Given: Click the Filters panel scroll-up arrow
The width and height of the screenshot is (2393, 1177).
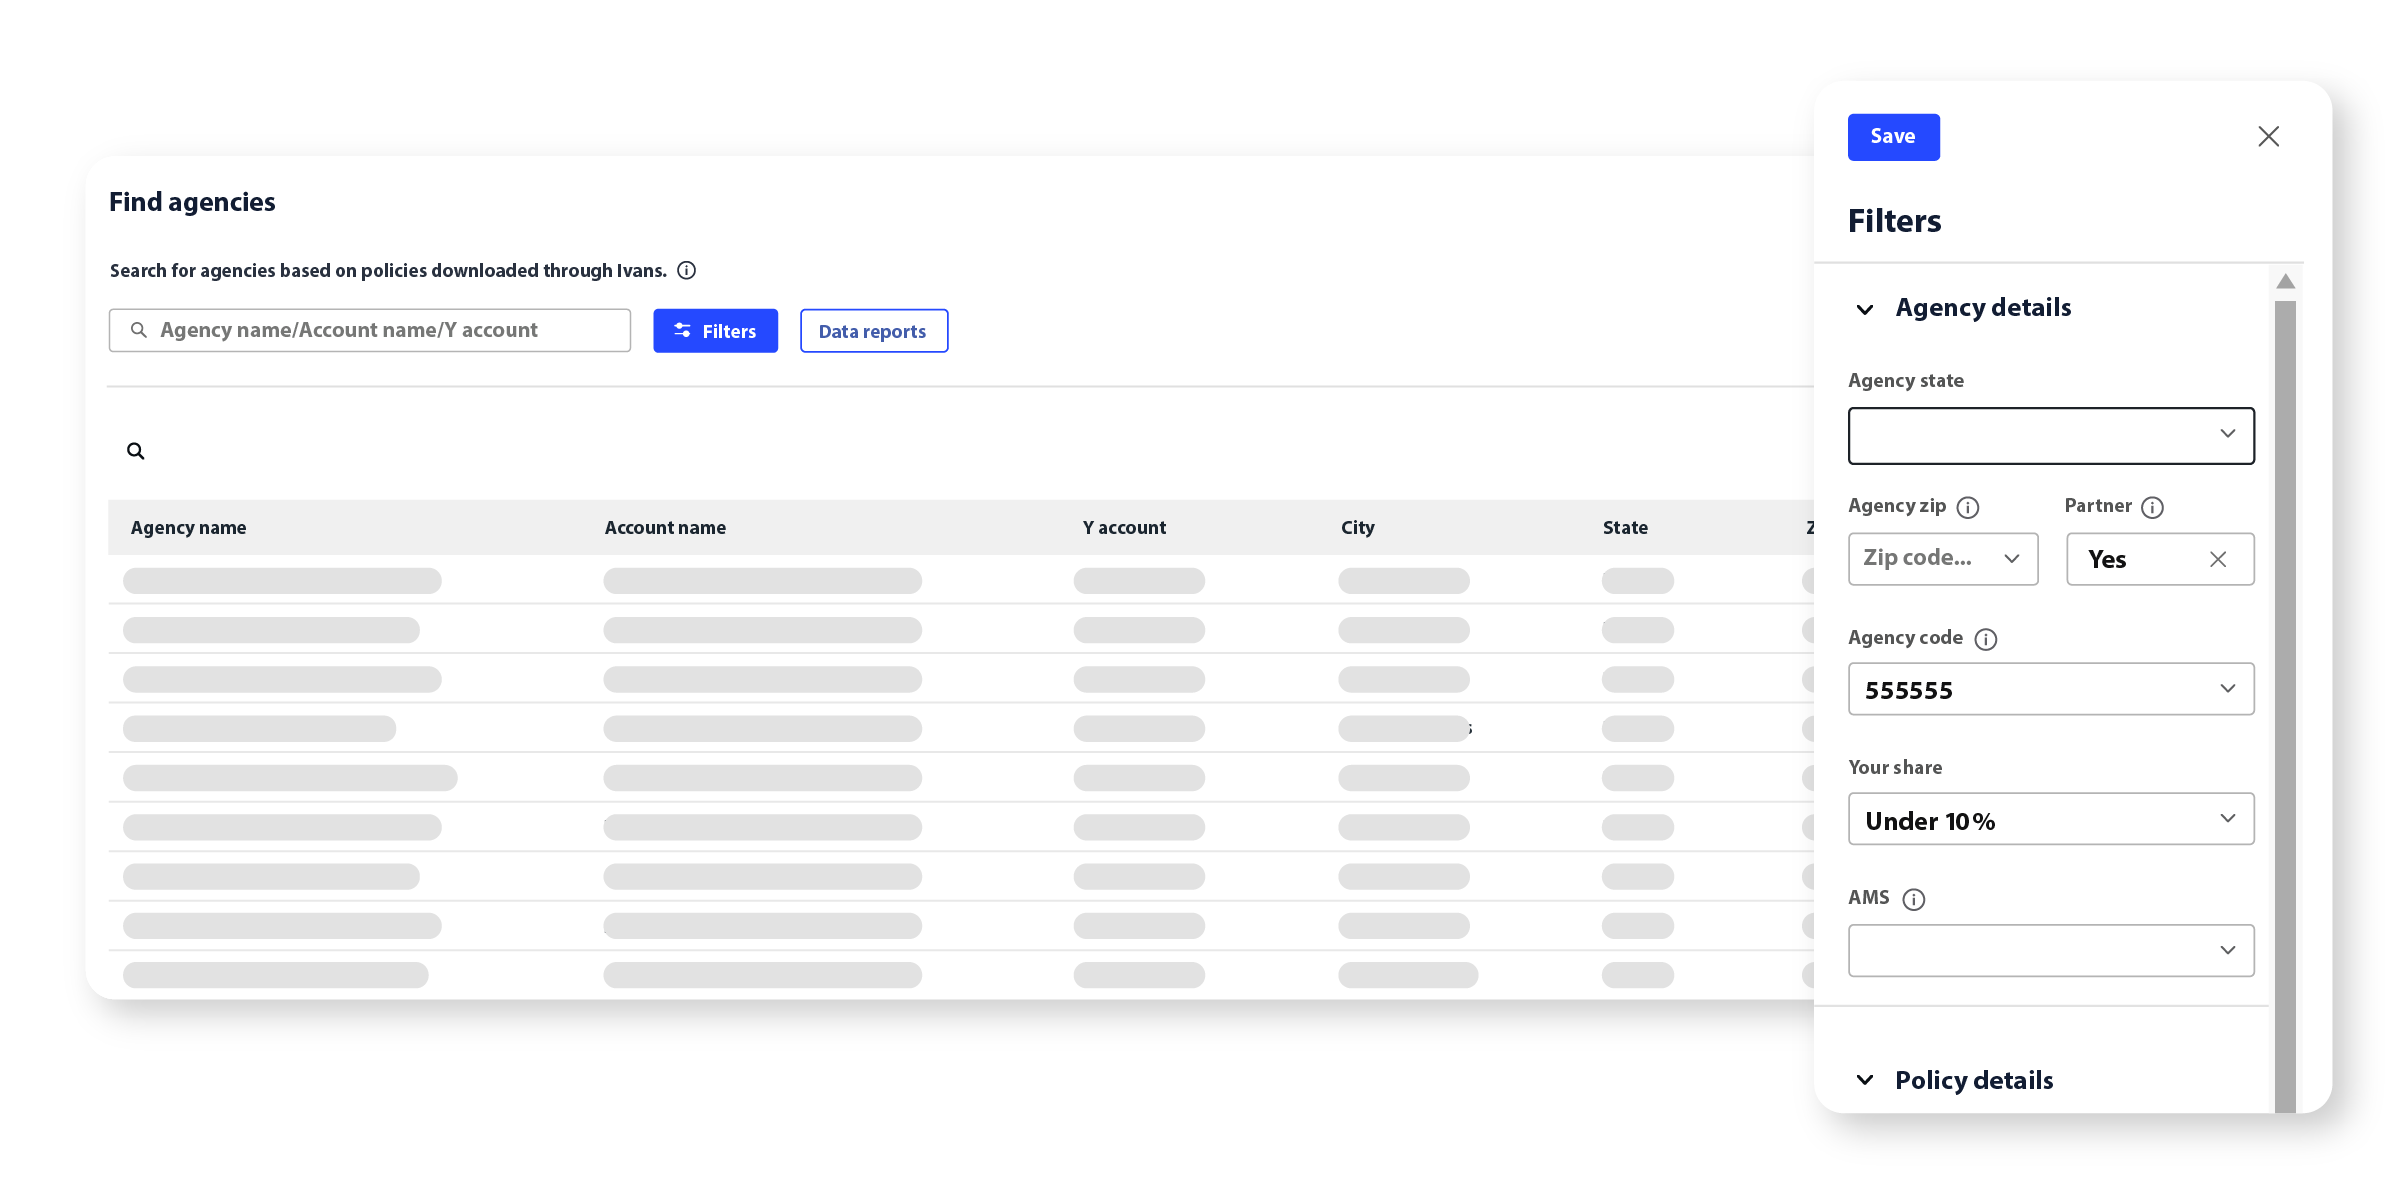Looking at the screenshot, I should click(2285, 281).
